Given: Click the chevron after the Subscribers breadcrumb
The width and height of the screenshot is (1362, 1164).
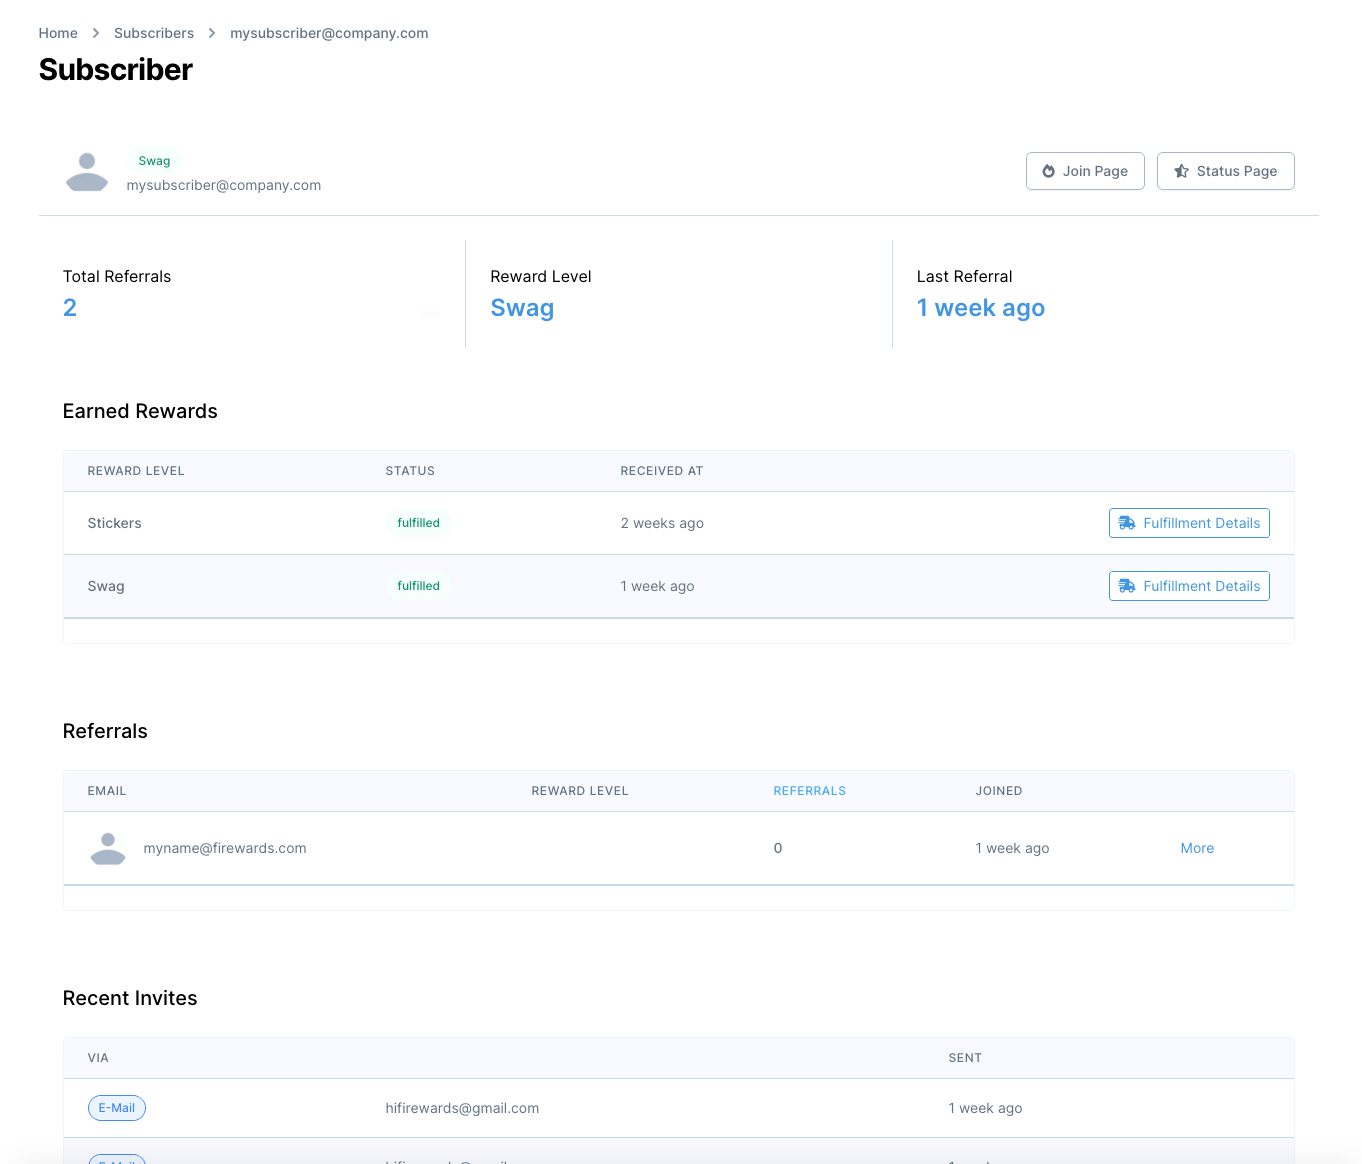Looking at the screenshot, I should coord(212,33).
